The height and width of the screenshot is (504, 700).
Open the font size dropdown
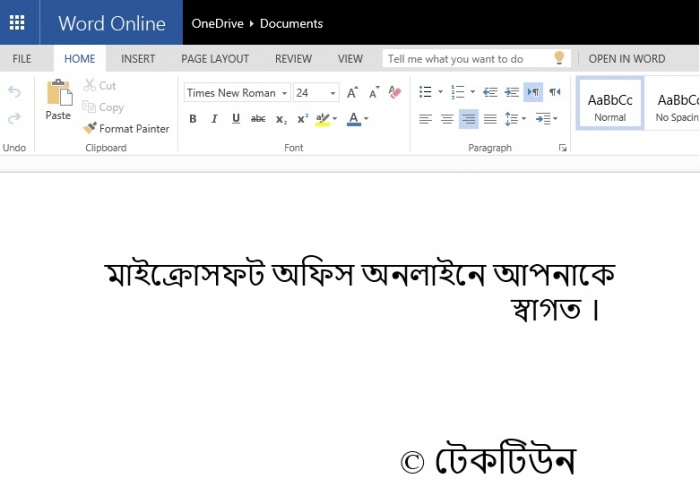(333, 93)
